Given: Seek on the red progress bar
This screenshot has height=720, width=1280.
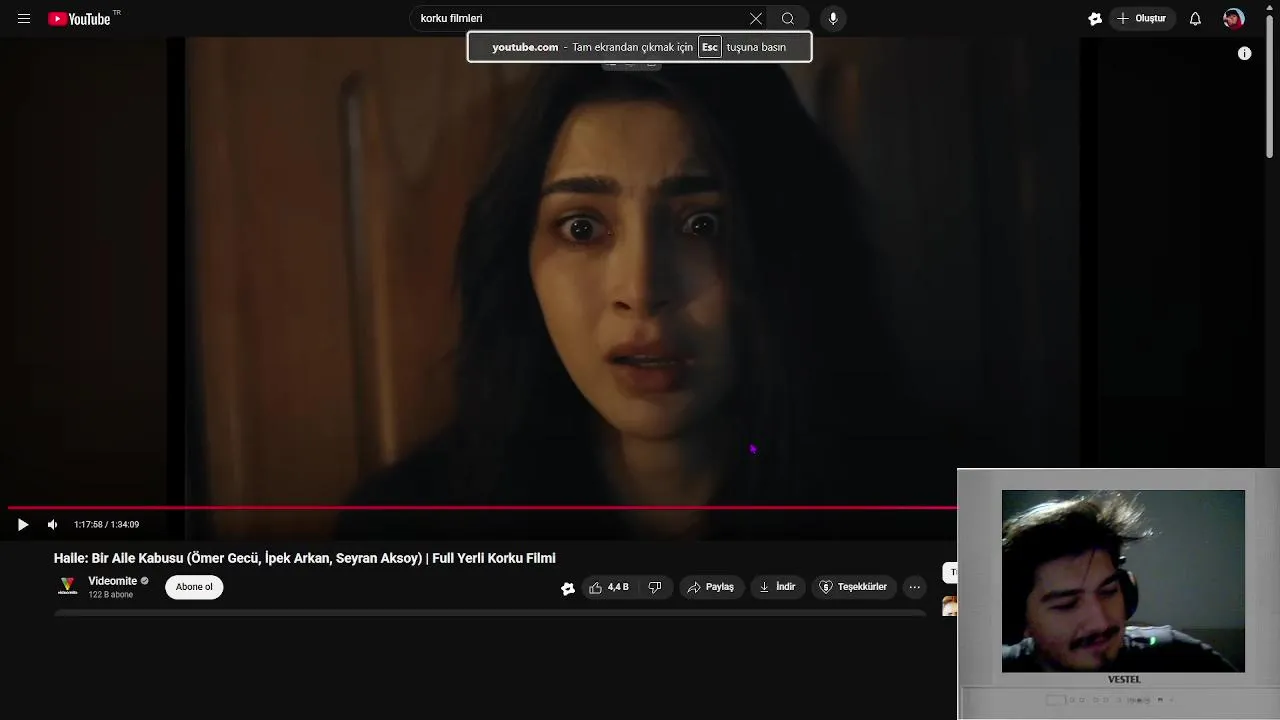Looking at the screenshot, I should (482, 508).
